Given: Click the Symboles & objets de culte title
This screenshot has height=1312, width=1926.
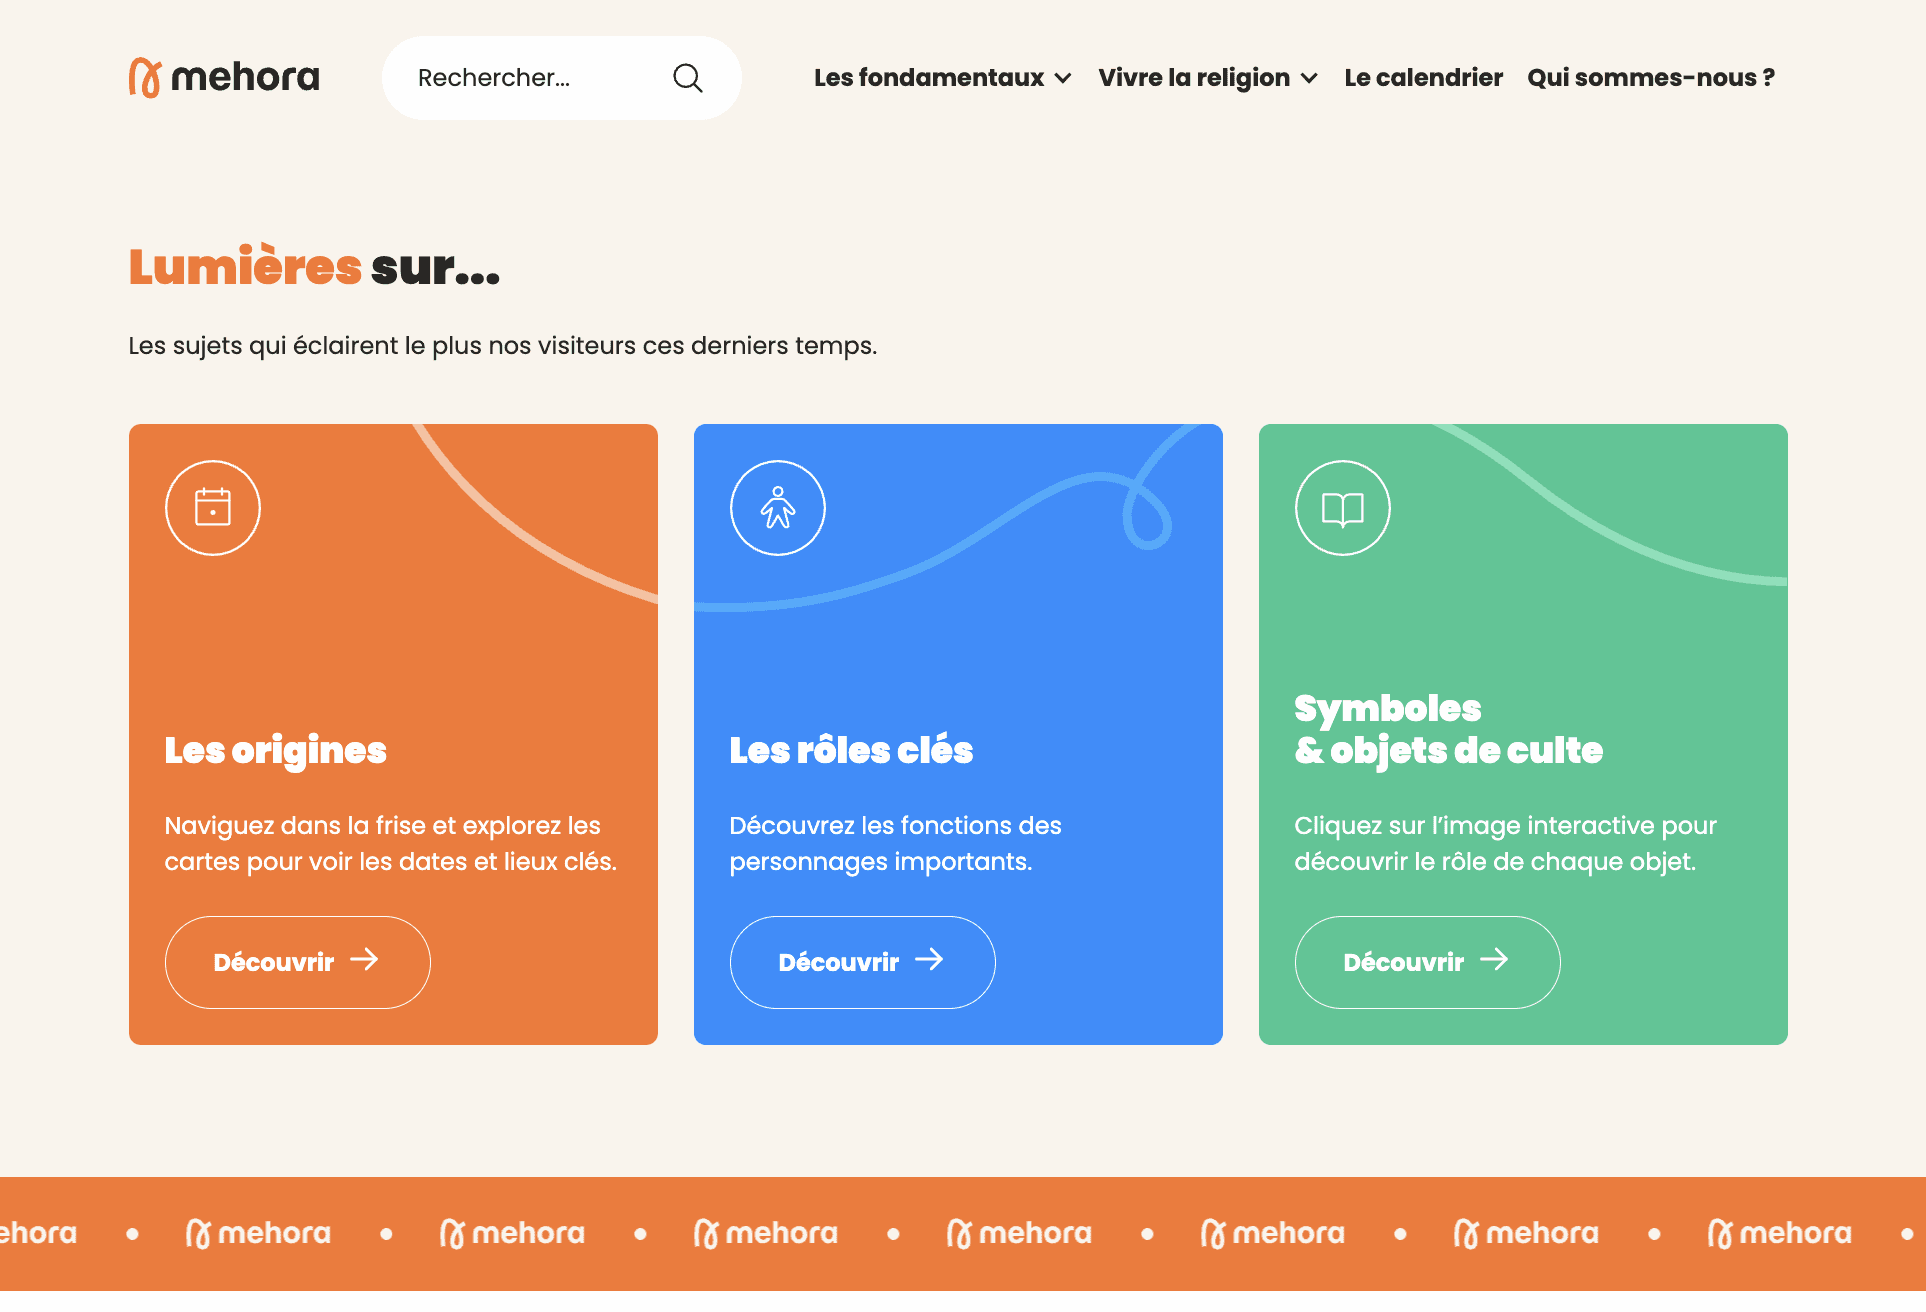Looking at the screenshot, I should [1447, 729].
